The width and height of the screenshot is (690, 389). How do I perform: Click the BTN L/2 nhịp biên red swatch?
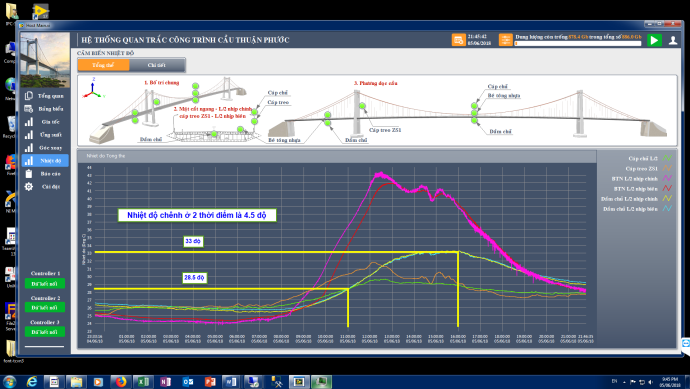(667, 189)
